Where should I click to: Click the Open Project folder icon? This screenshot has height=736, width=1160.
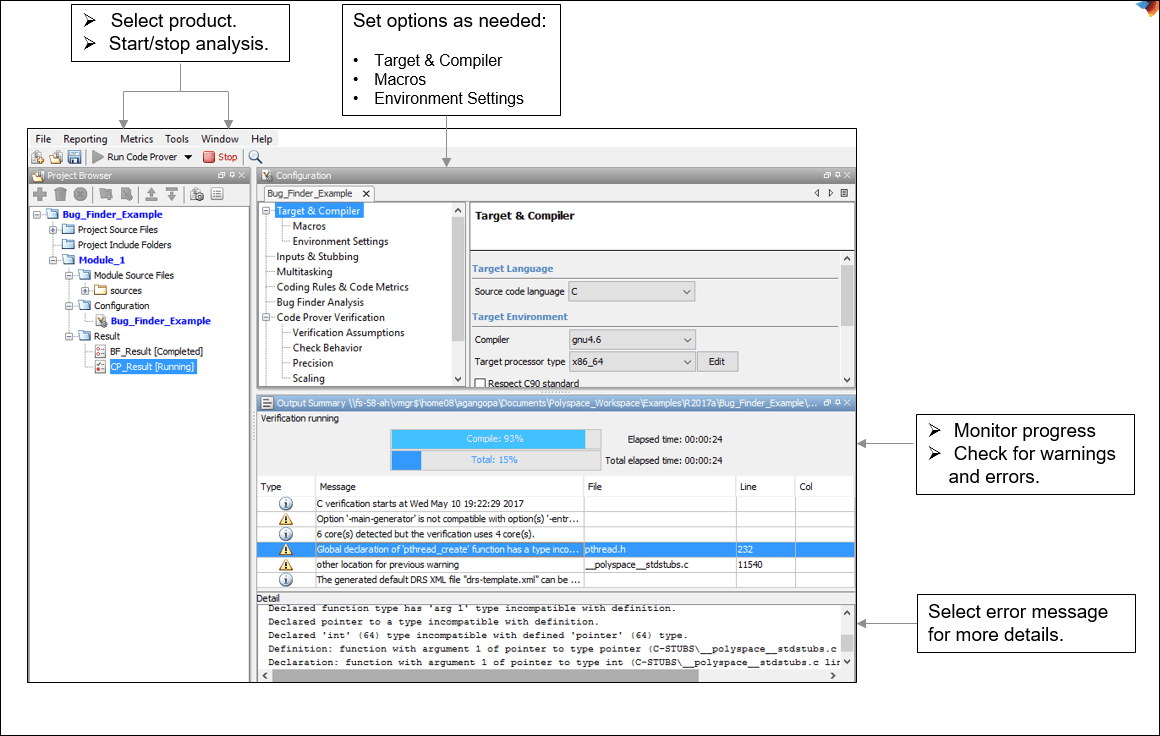(56, 157)
